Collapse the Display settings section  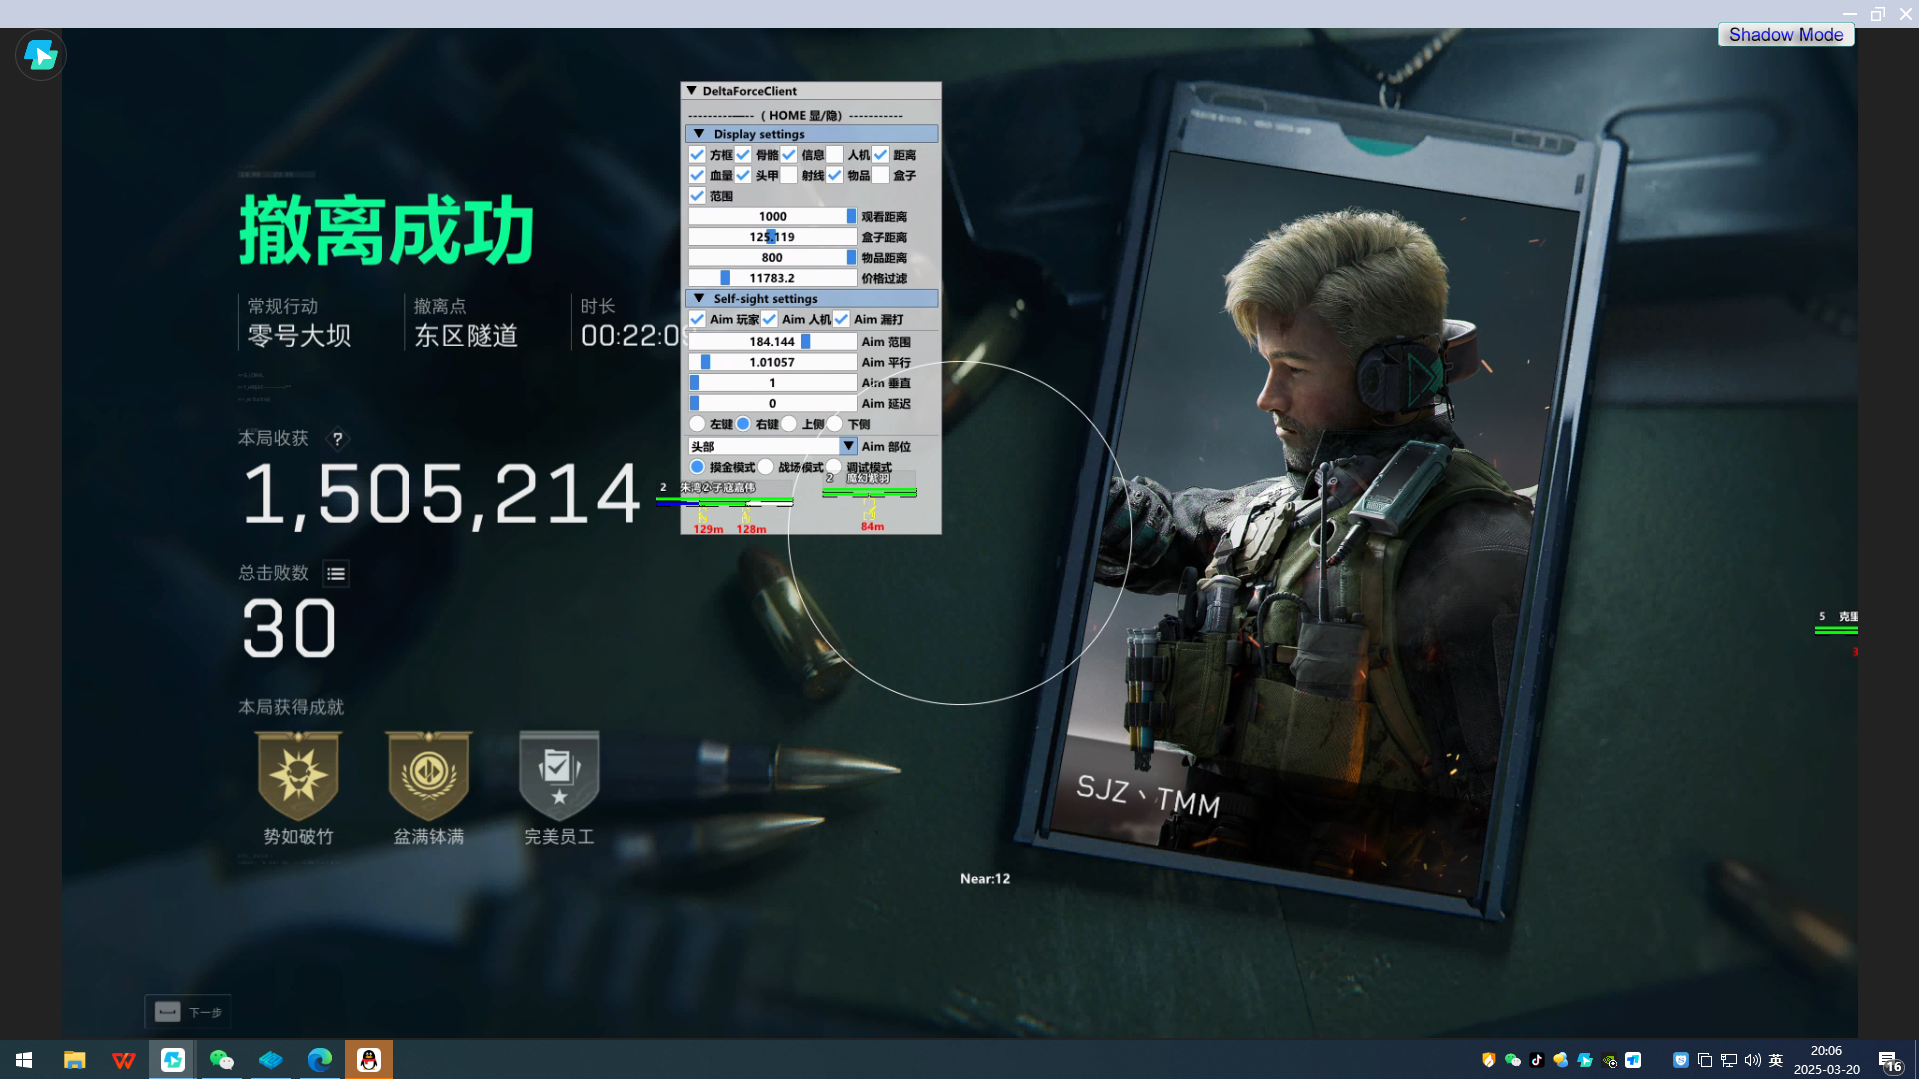pyautogui.click(x=699, y=134)
